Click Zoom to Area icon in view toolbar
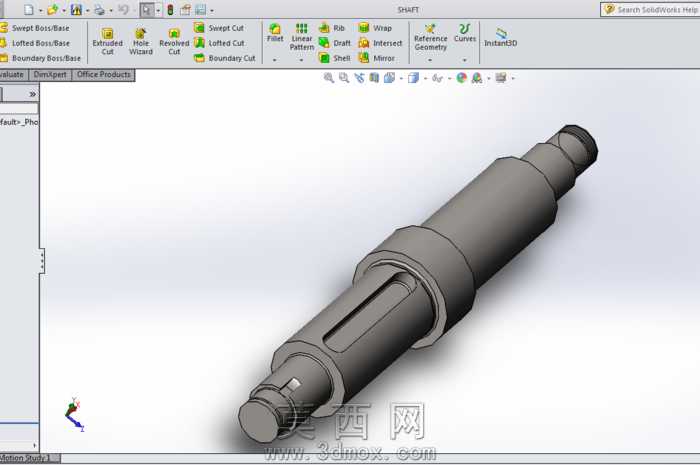Image resolution: width=700 pixels, height=465 pixels. [x=344, y=78]
